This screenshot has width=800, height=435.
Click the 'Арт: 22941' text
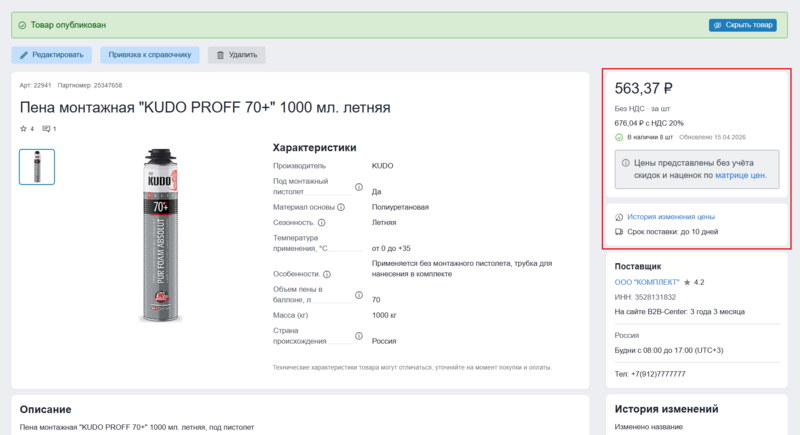pyautogui.click(x=35, y=86)
